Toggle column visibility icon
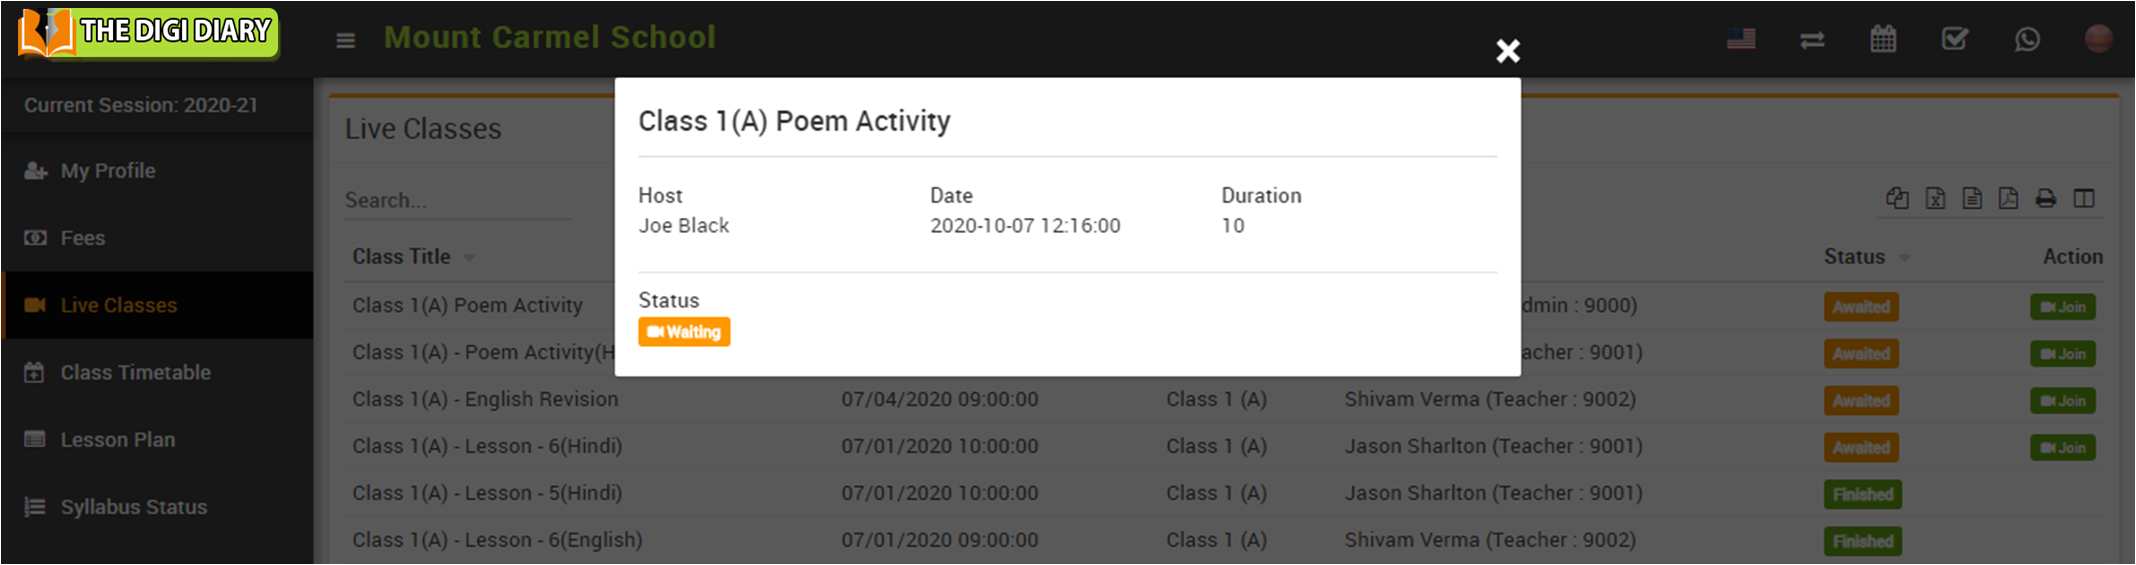Image resolution: width=2136 pixels, height=565 pixels. (x=2084, y=198)
